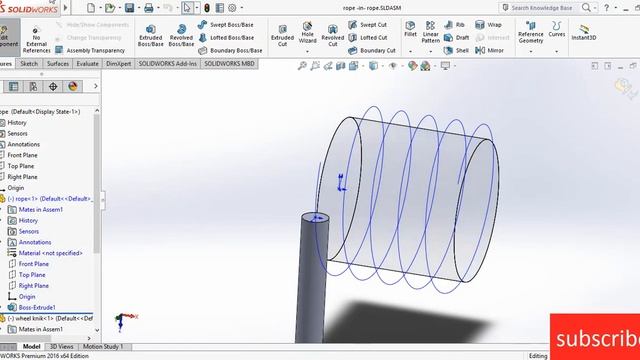Click Zoom to Fit in view toolbar

(302, 66)
